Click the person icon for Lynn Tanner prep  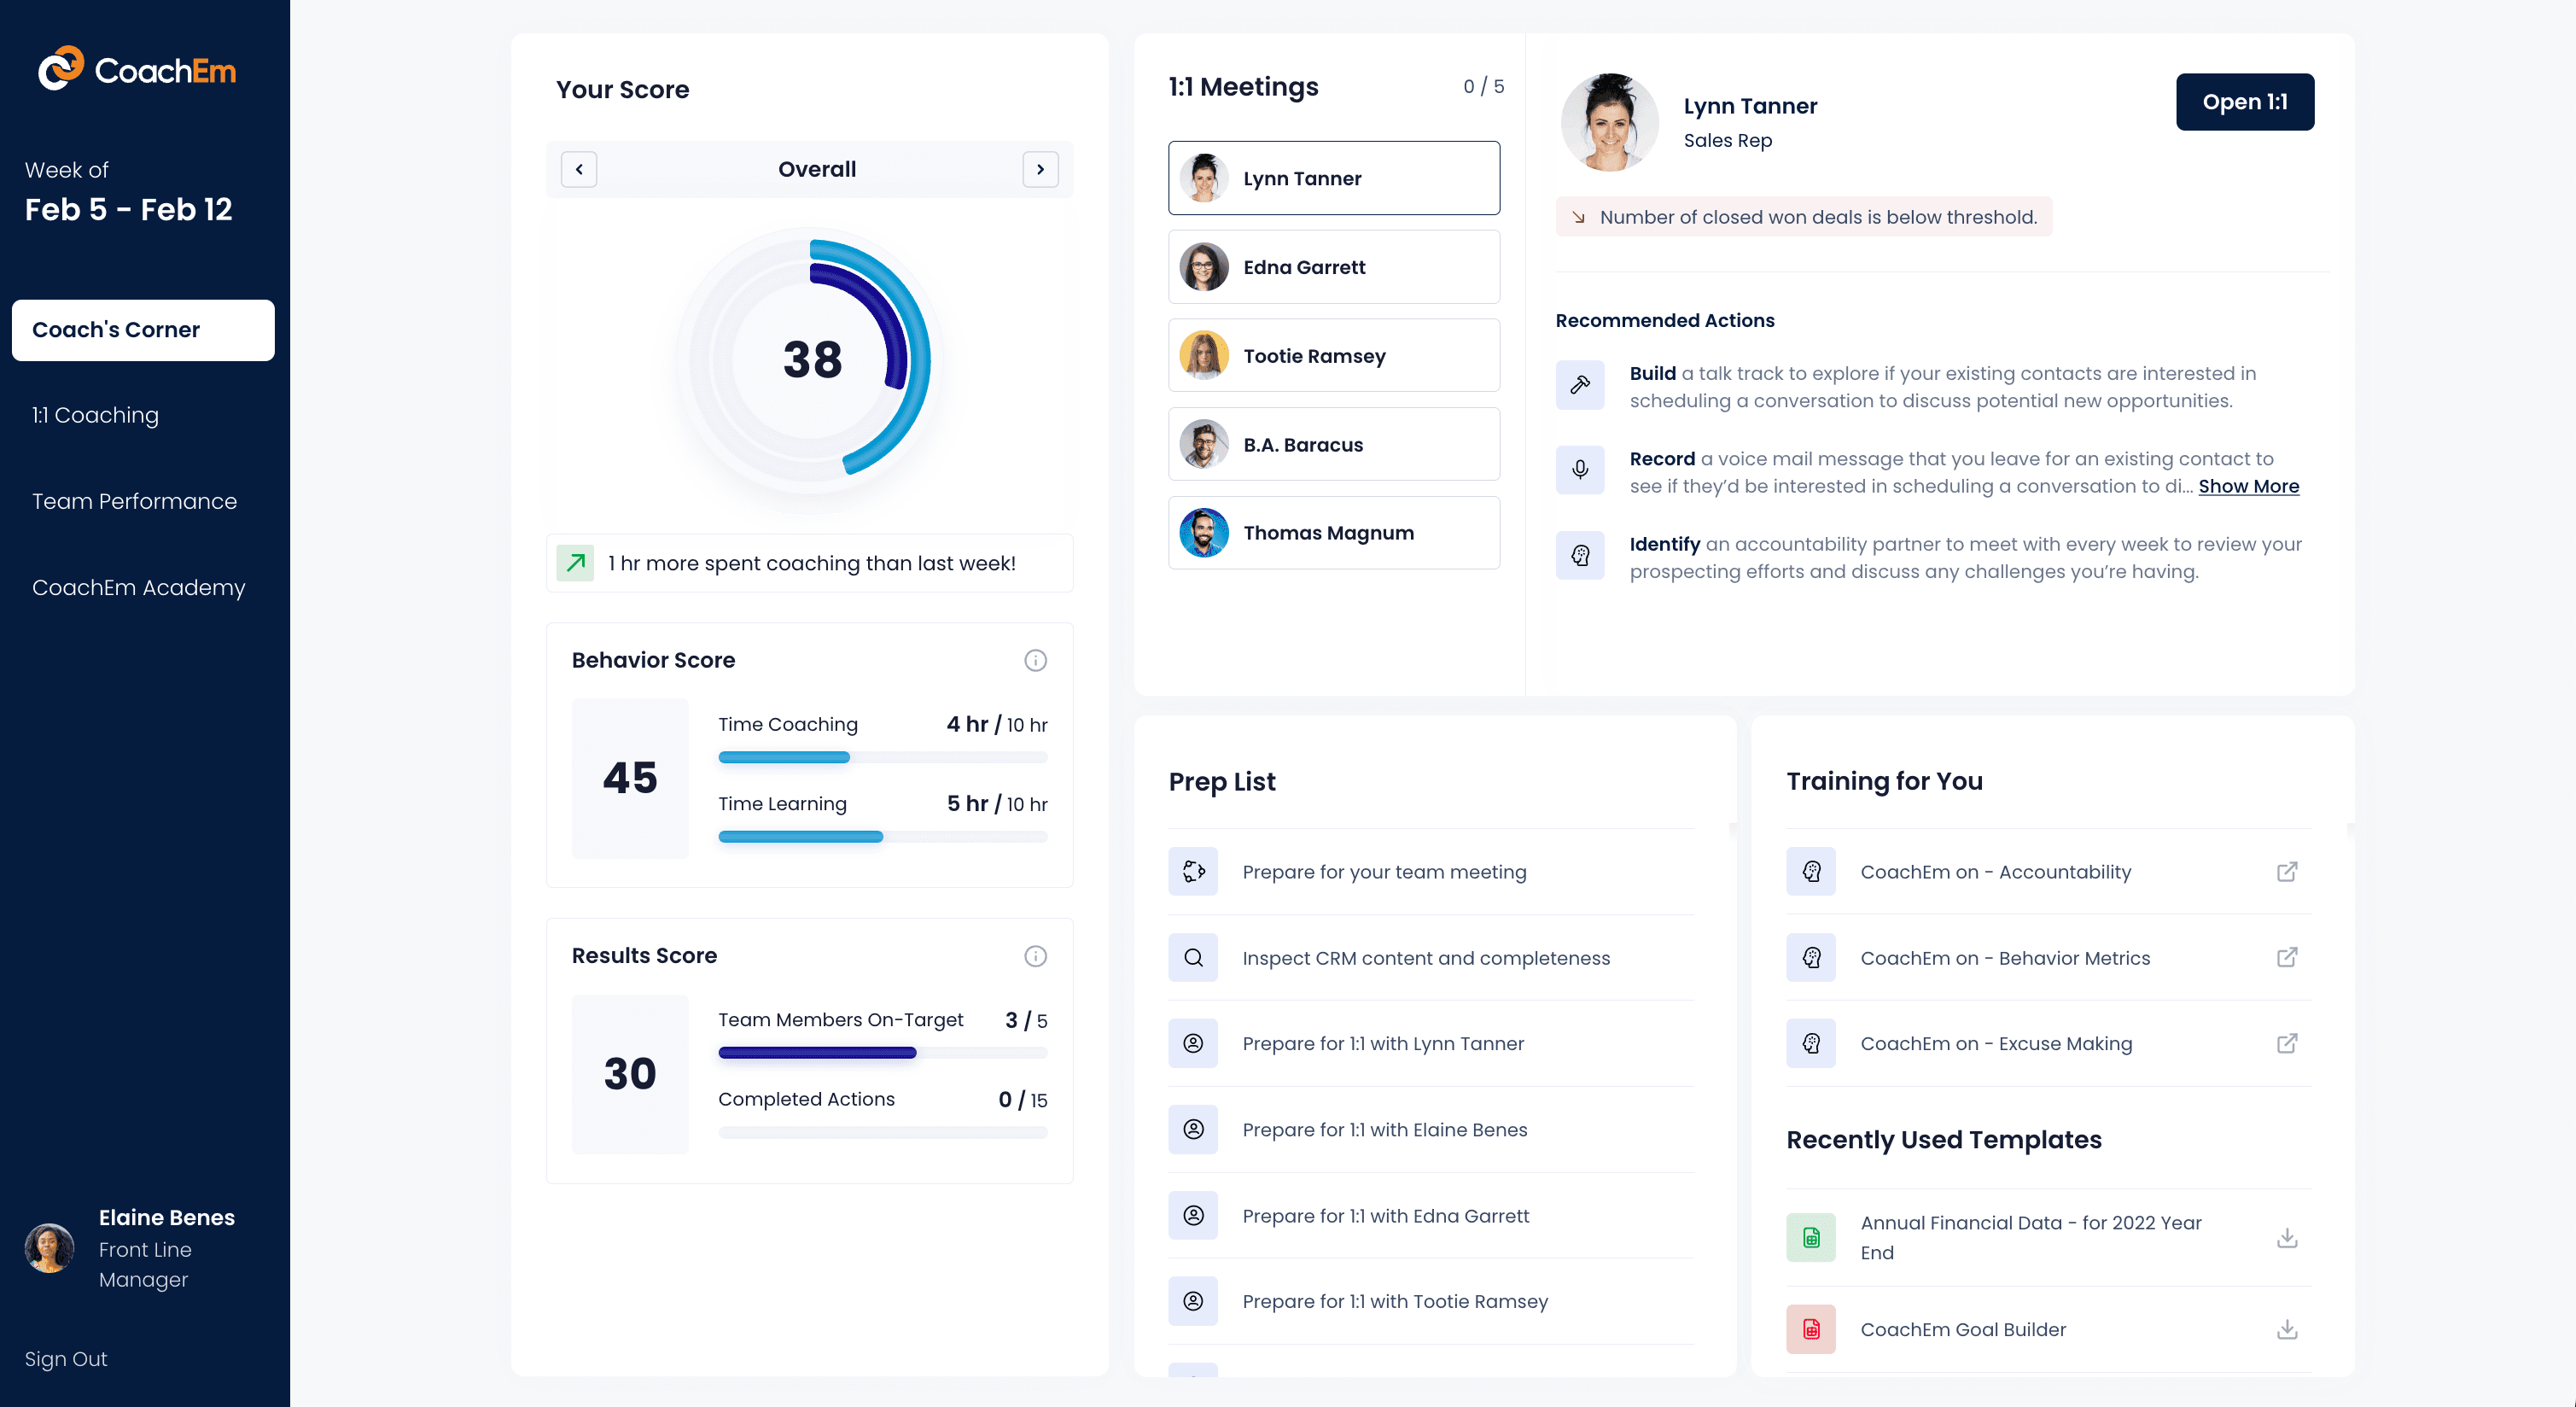pyautogui.click(x=1193, y=1043)
